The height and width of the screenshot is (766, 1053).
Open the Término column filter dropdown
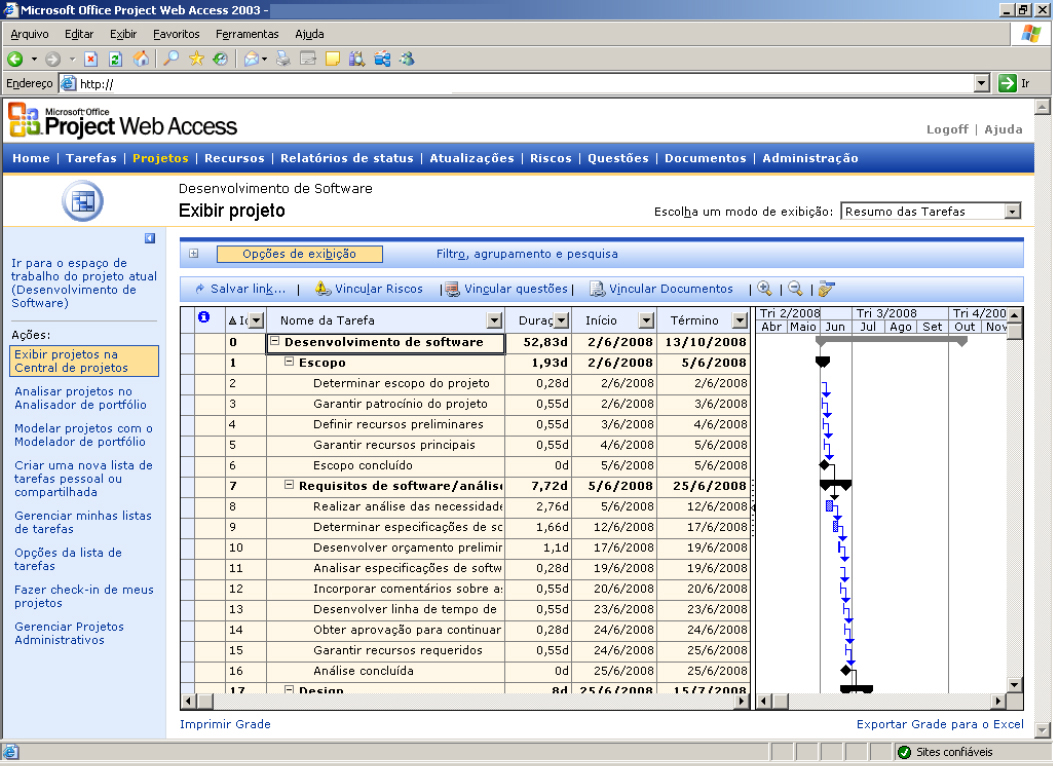pos(739,321)
